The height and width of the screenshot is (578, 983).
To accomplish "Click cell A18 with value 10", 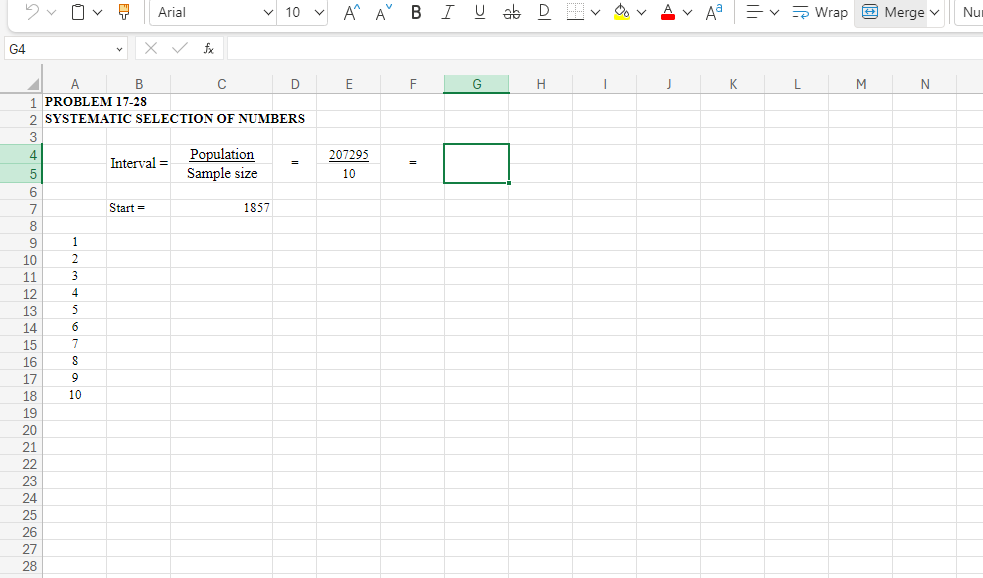I will [x=75, y=395].
